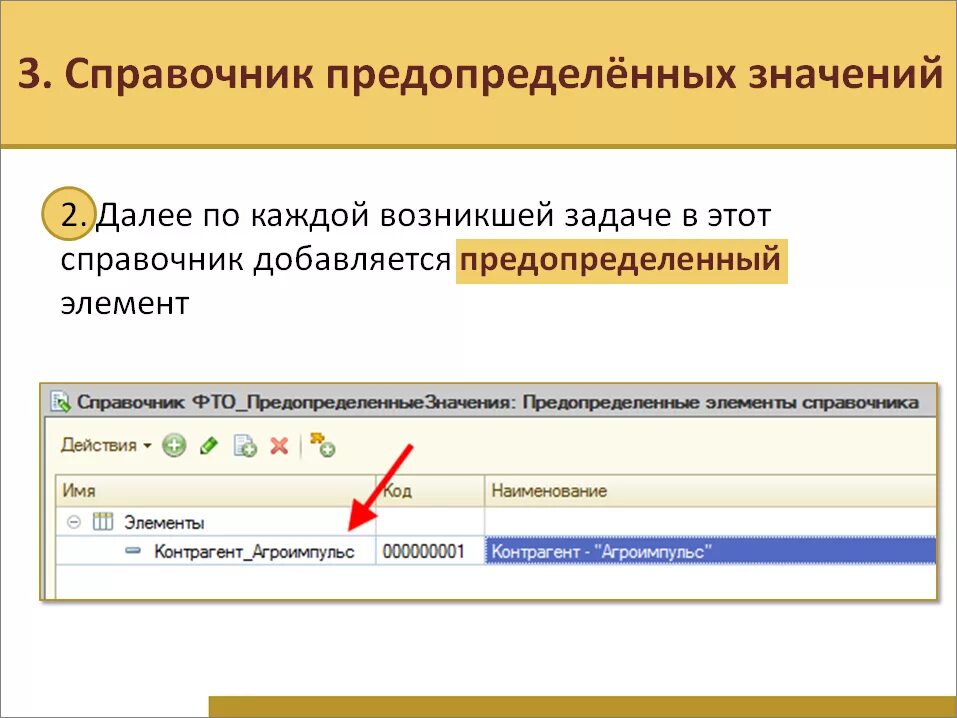Click the Контрагент - "Агроимпульс" name cell

point(710,551)
